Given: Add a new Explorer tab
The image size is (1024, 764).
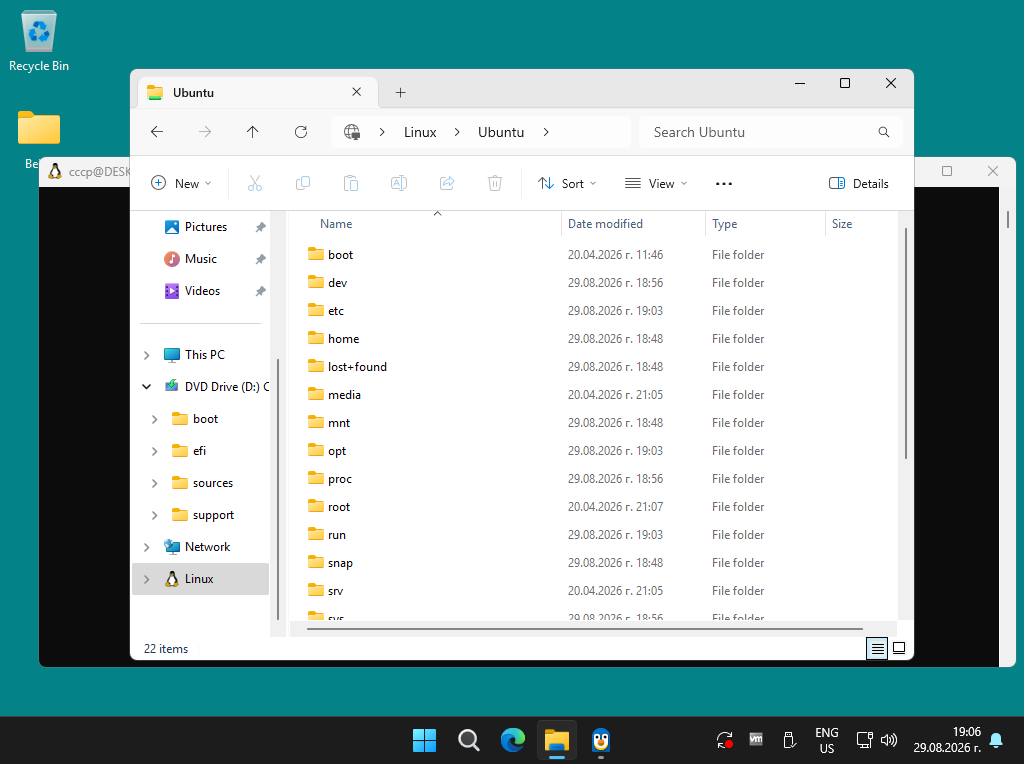Looking at the screenshot, I should pyautogui.click(x=400, y=93).
